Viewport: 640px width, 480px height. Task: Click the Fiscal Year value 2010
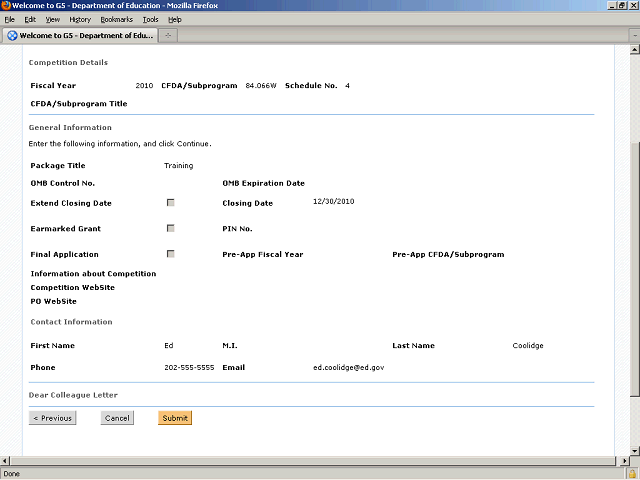pyautogui.click(x=144, y=86)
